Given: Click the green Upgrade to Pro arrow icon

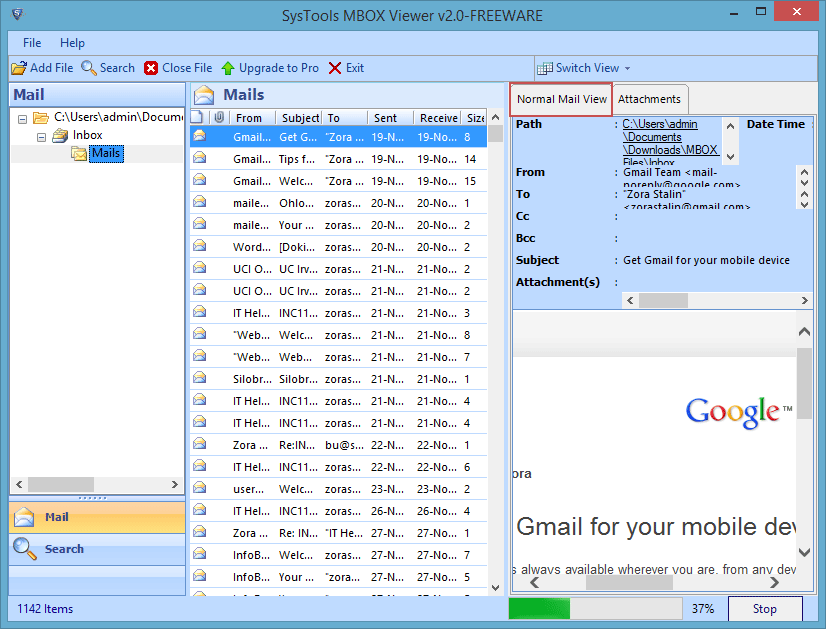Looking at the screenshot, I should tap(228, 68).
